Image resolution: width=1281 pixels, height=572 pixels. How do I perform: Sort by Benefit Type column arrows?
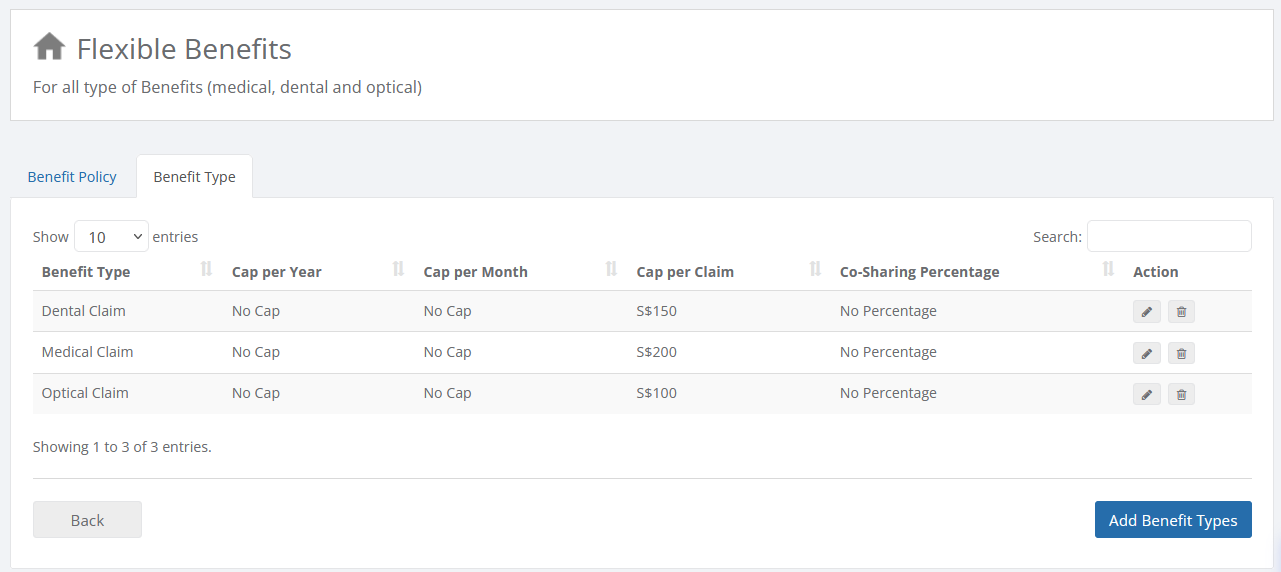point(206,269)
